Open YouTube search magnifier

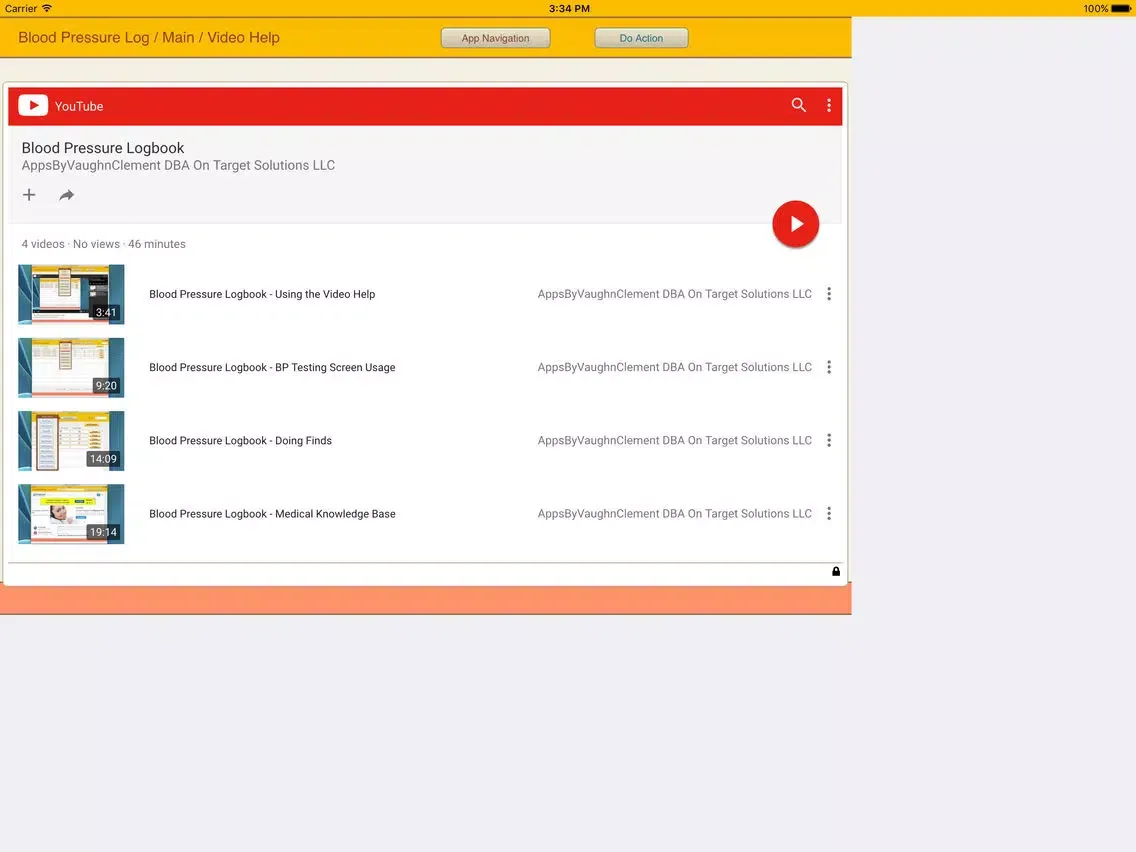click(x=798, y=105)
